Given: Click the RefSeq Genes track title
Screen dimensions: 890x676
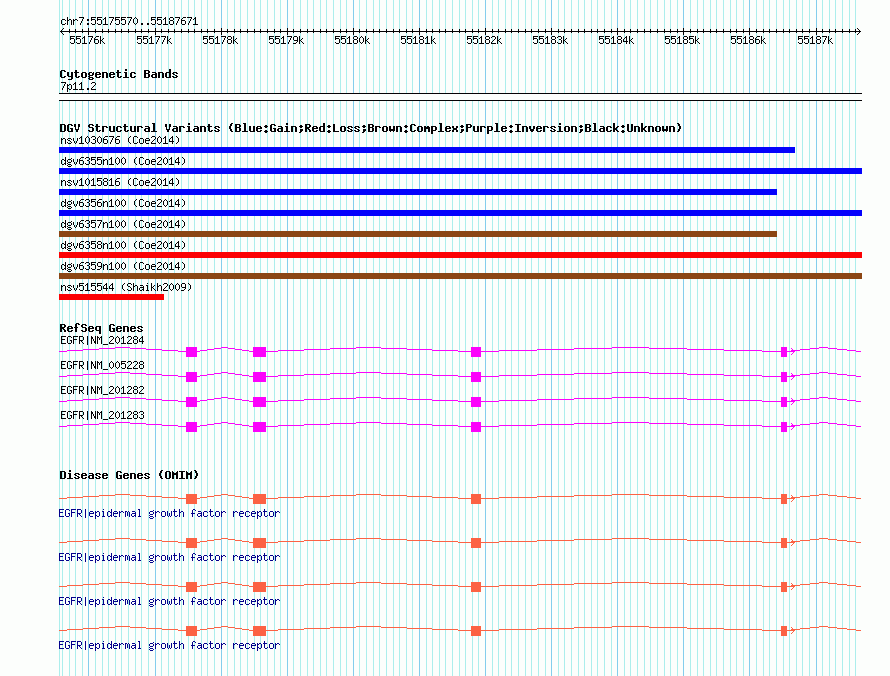Looking at the screenshot, I should tap(101, 328).
